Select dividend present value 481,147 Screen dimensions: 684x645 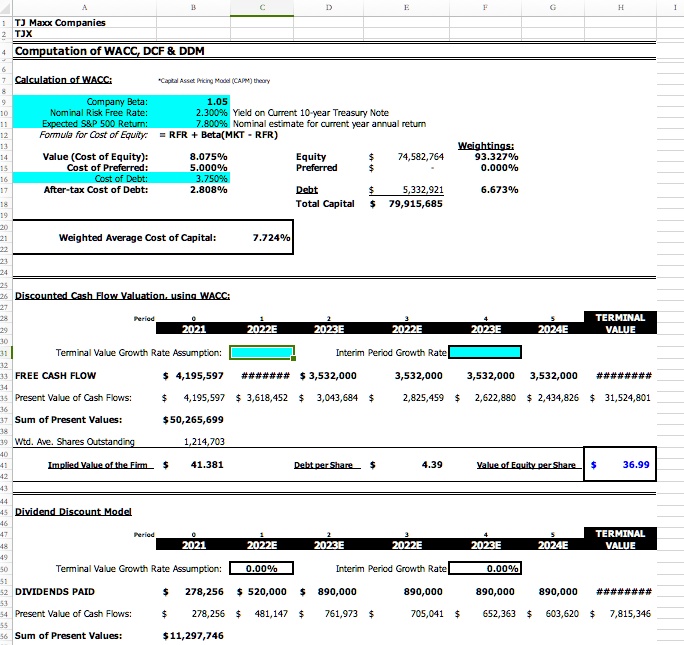(271, 614)
